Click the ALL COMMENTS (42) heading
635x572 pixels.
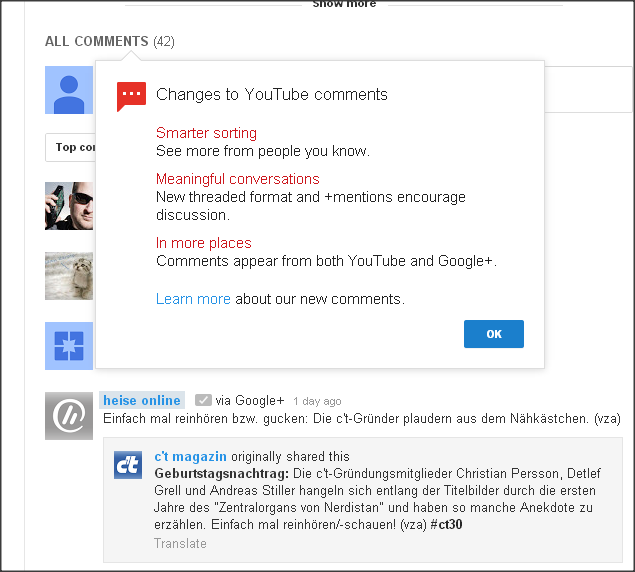click(110, 41)
